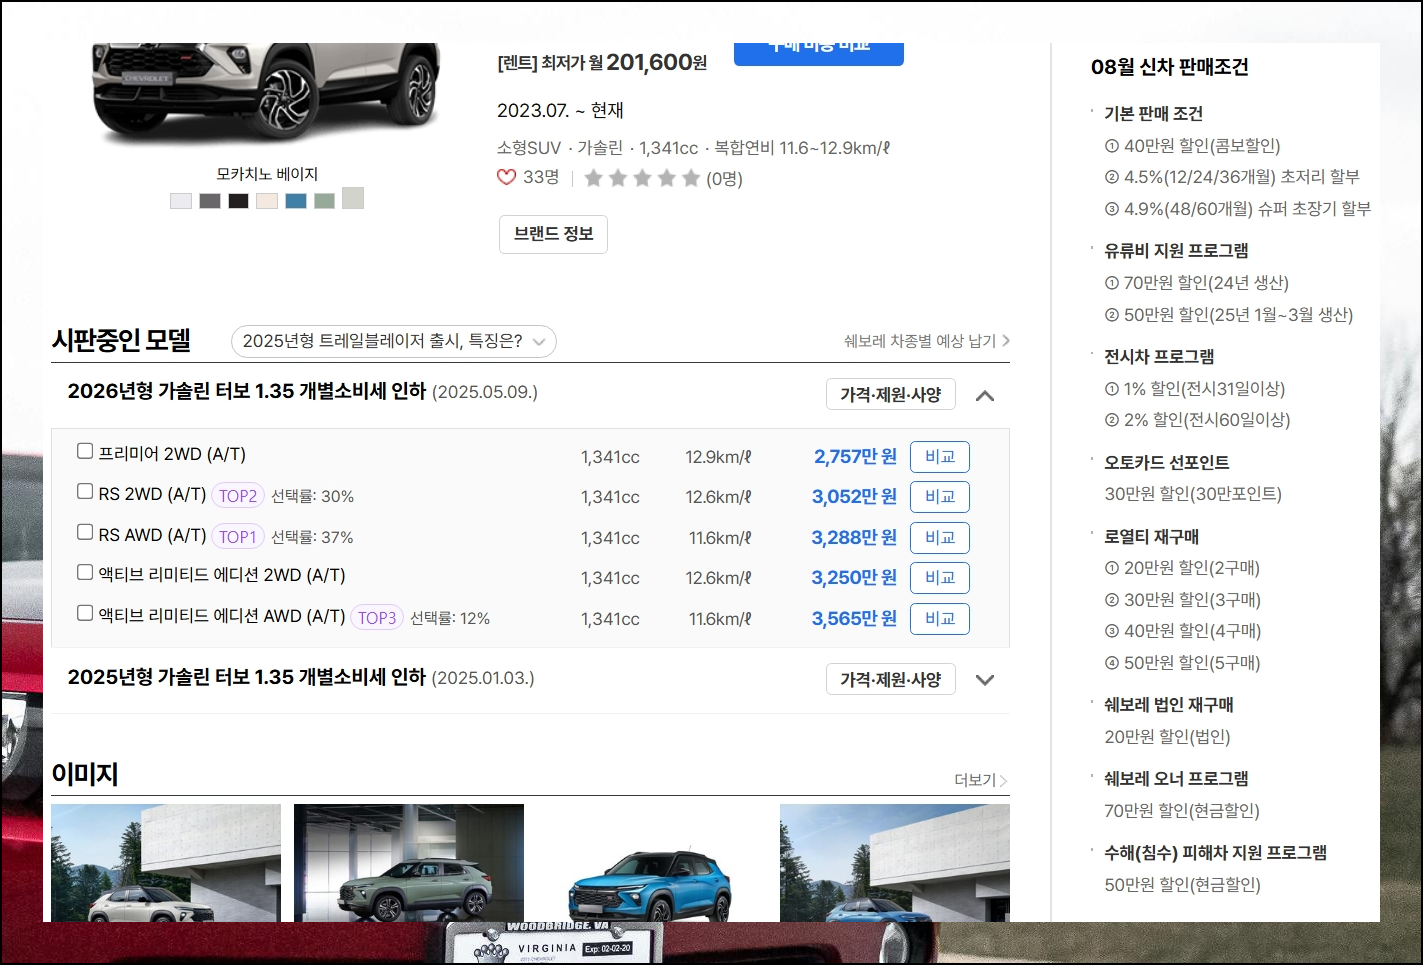Image resolution: width=1423 pixels, height=965 pixels.
Task: Click the TOP2 badge on RS 2WD
Action: pos(238,496)
